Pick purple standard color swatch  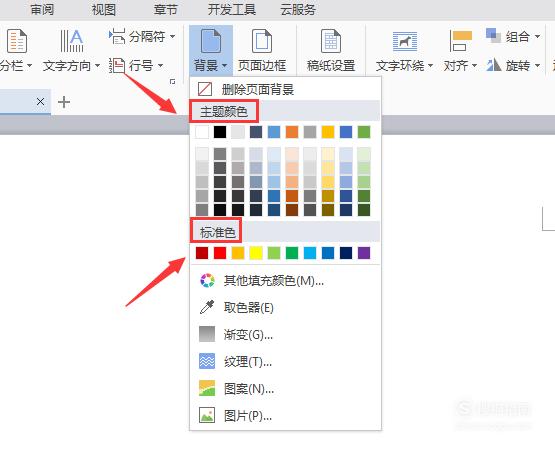point(364,253)
